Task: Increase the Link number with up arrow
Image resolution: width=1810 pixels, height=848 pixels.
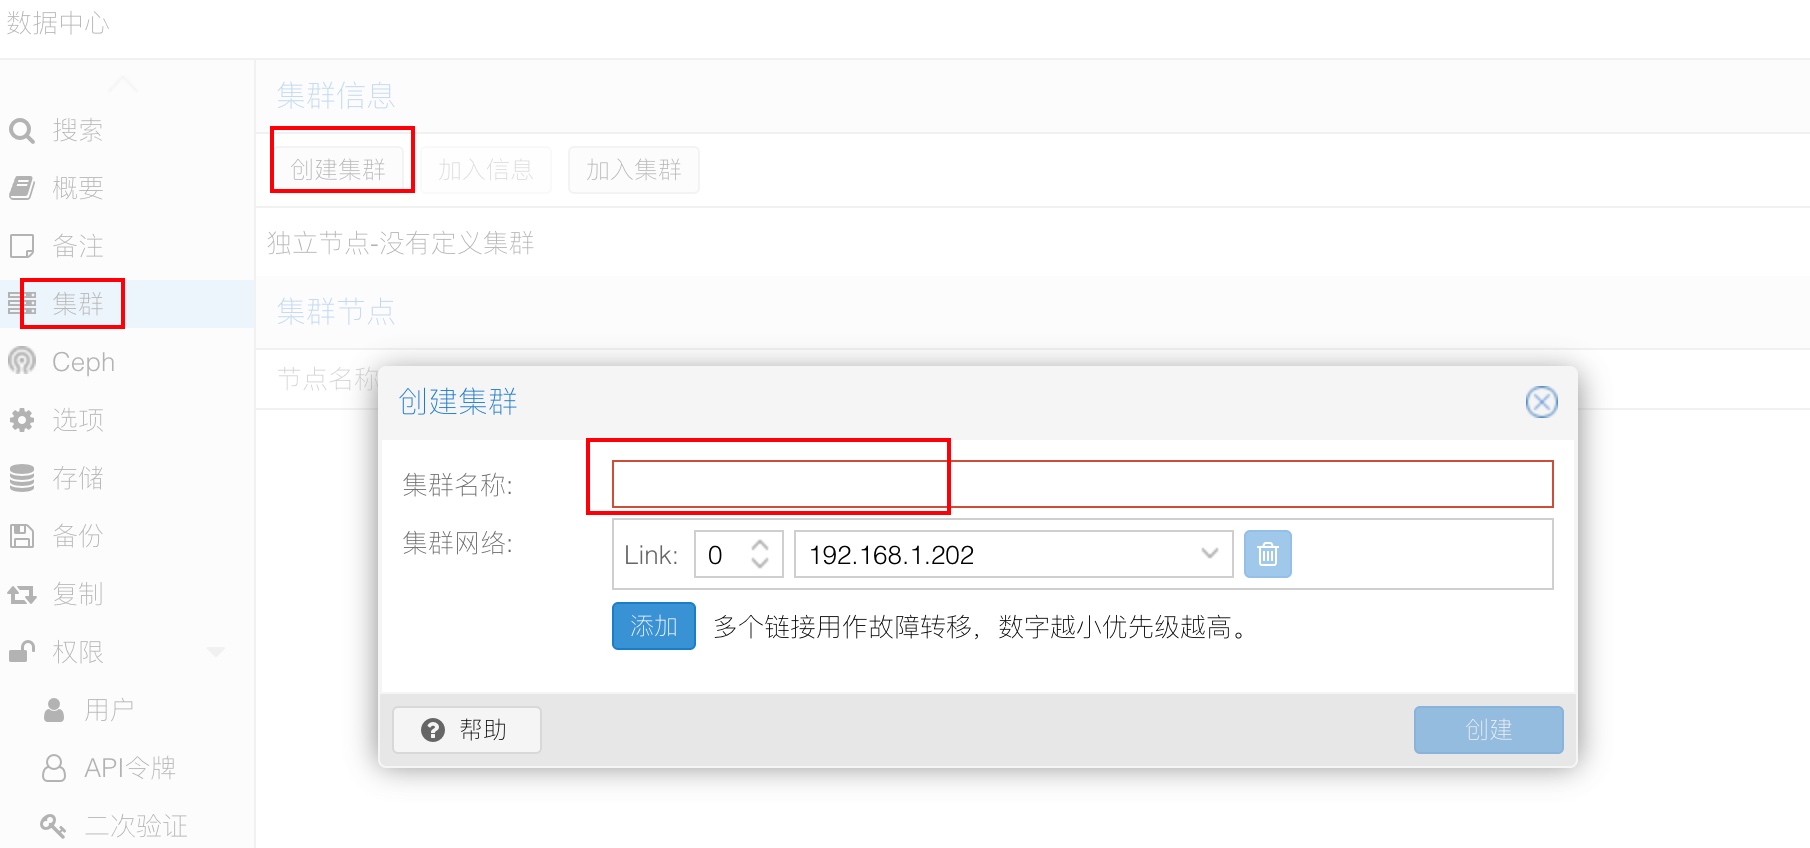Action: tap(760, 546)
